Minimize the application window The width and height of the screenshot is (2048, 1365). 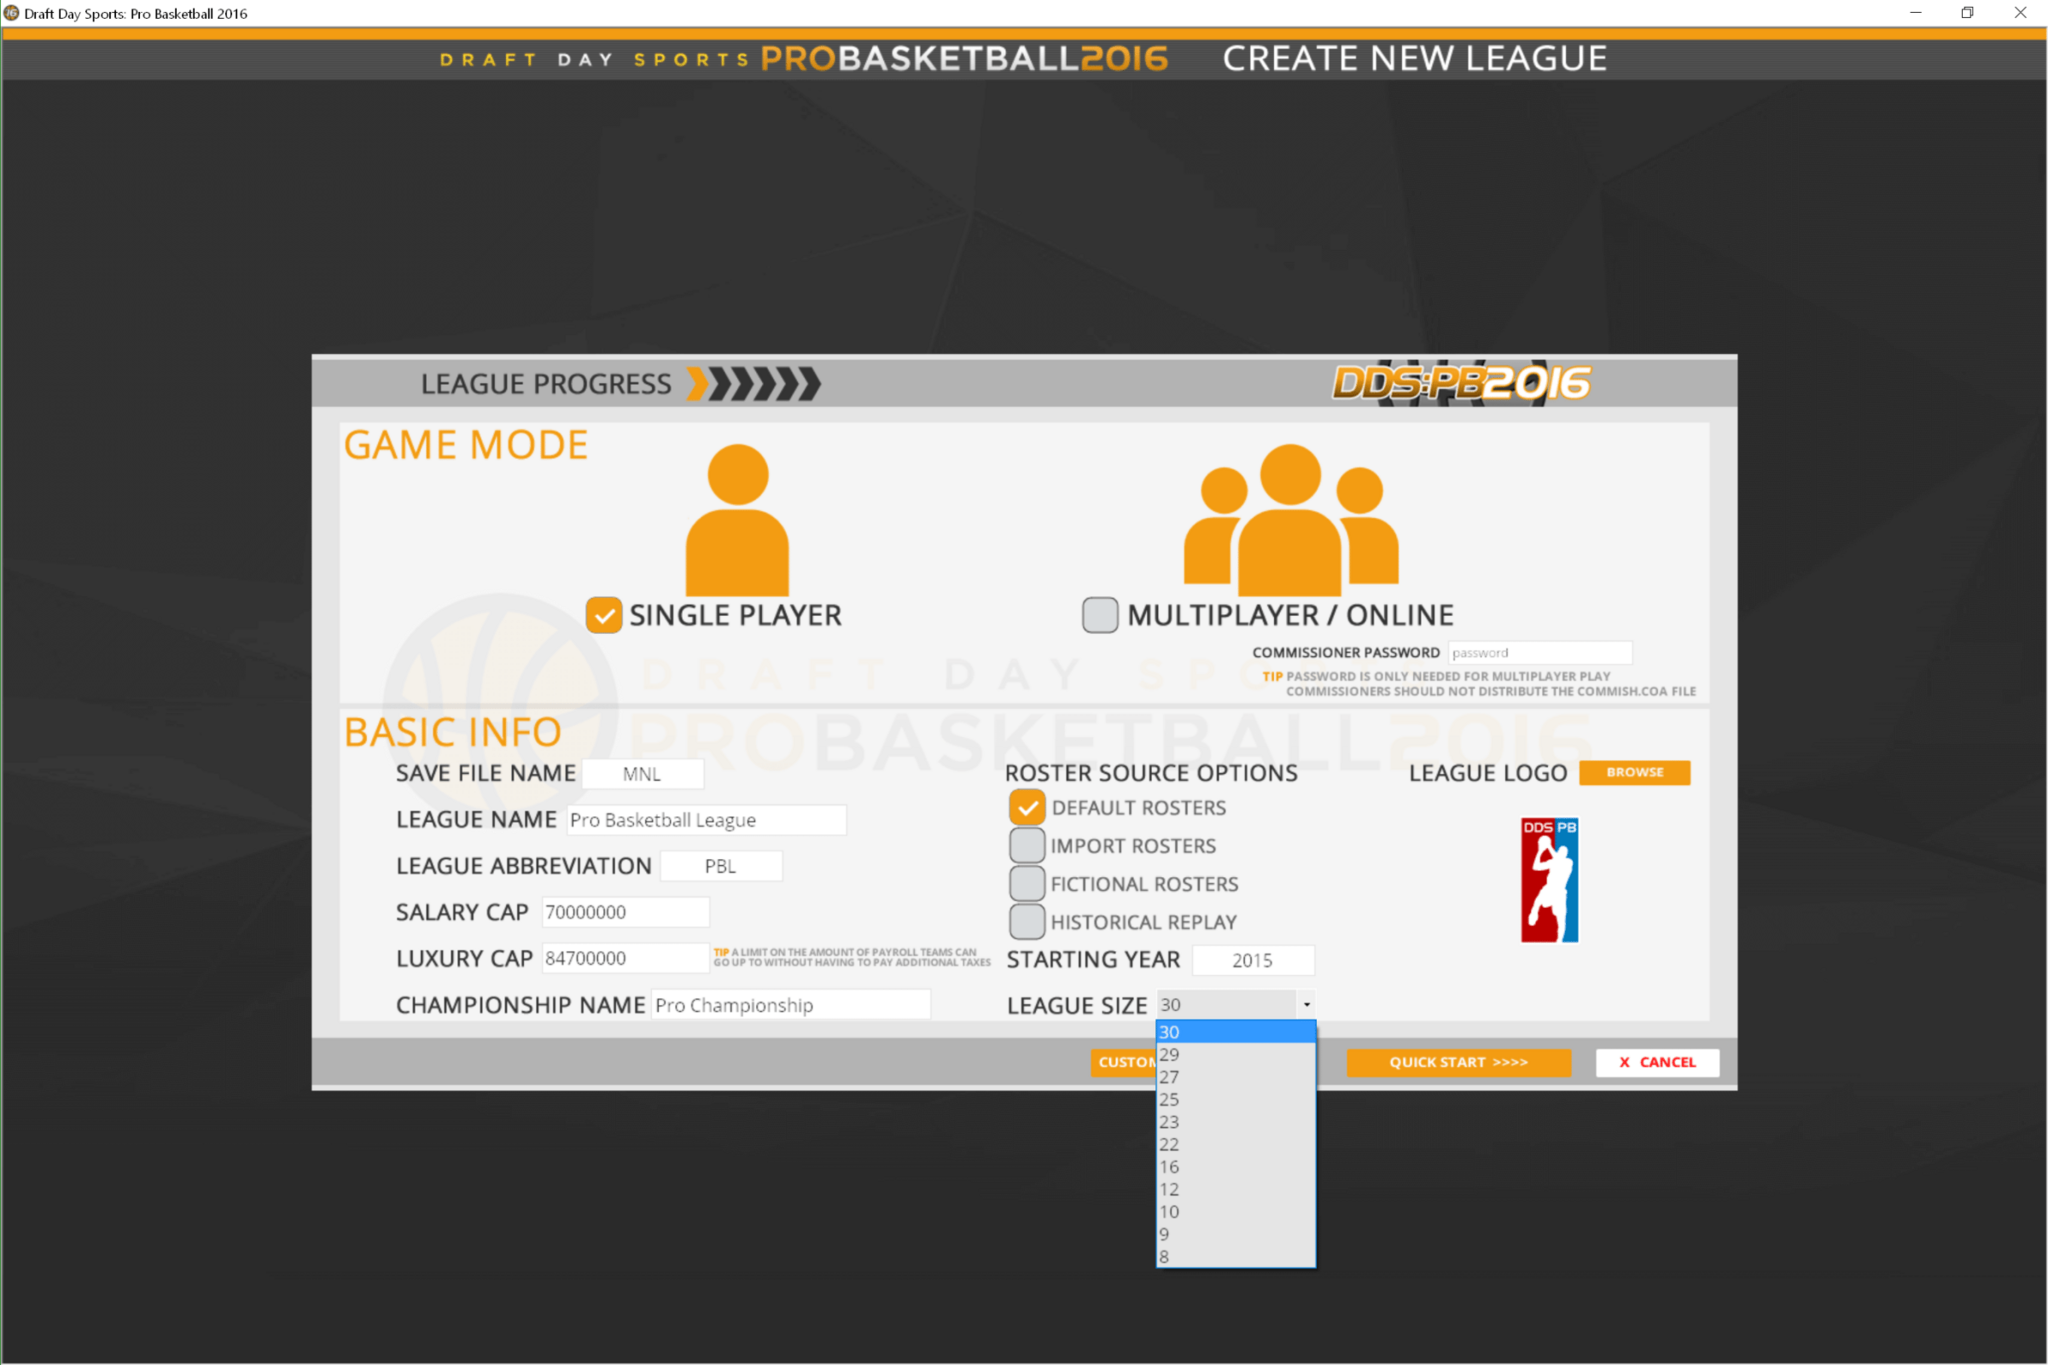1916,13
